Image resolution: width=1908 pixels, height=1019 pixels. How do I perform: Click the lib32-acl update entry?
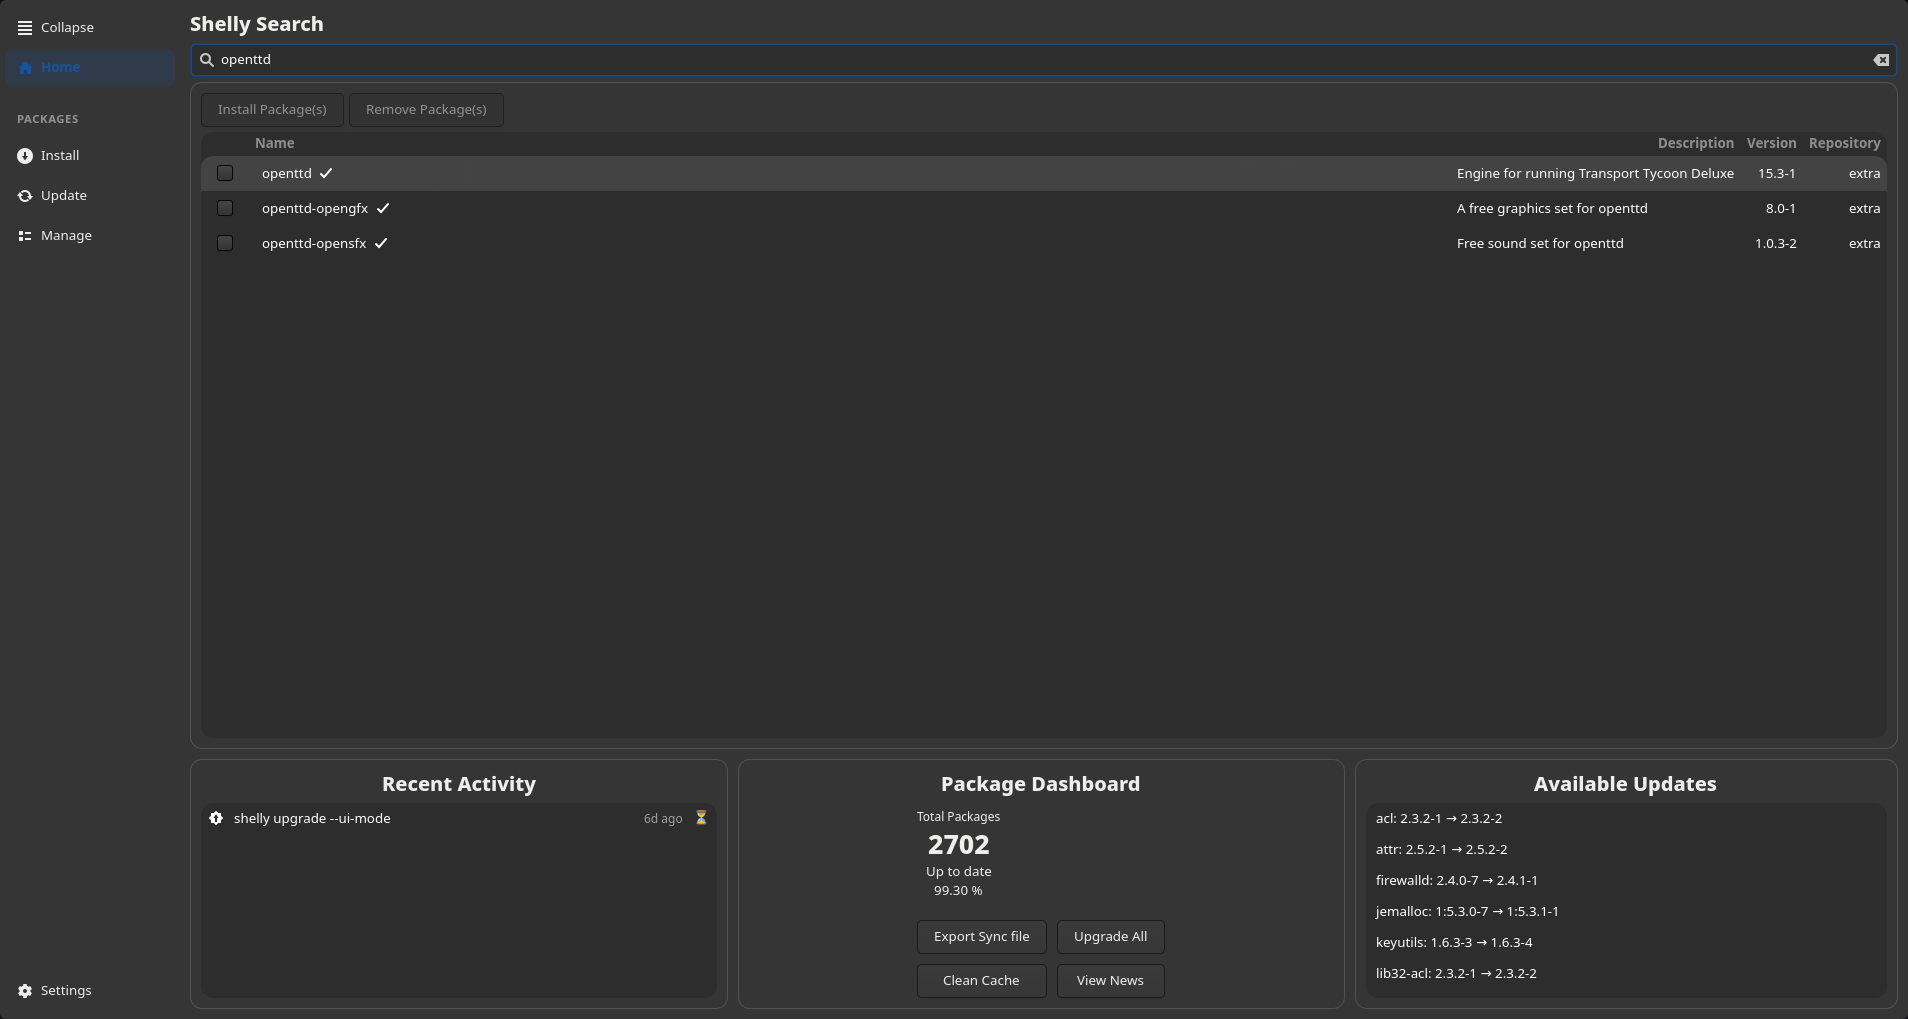(1456, 974)
